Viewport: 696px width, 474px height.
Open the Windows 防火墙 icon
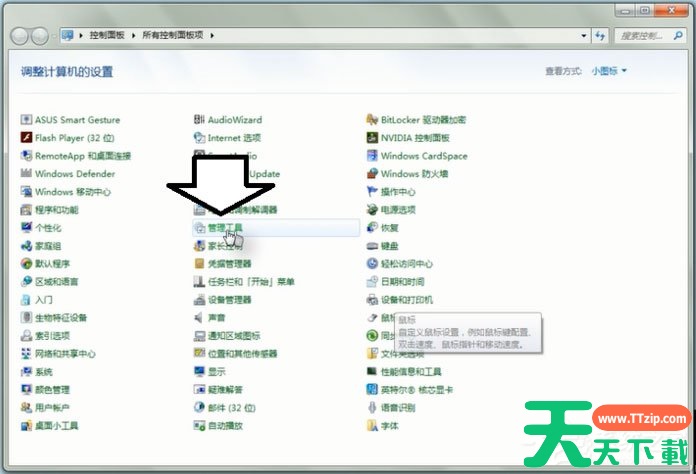point(372,174)
